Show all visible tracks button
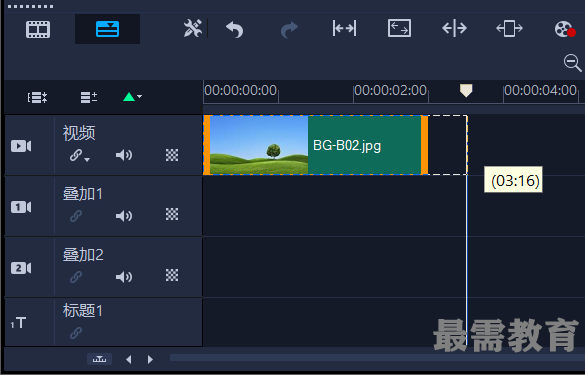This screenshot has width=585, height=375. click(x=37, y=97)
